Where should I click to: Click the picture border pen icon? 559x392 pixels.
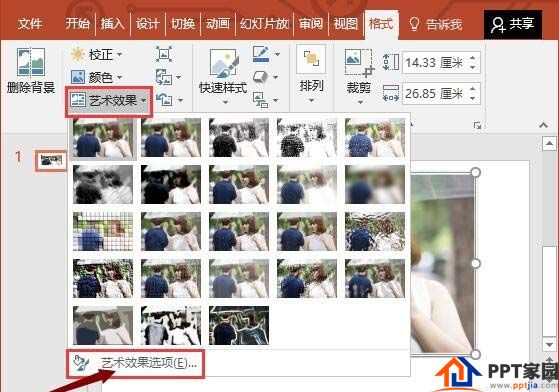[261, 54]
